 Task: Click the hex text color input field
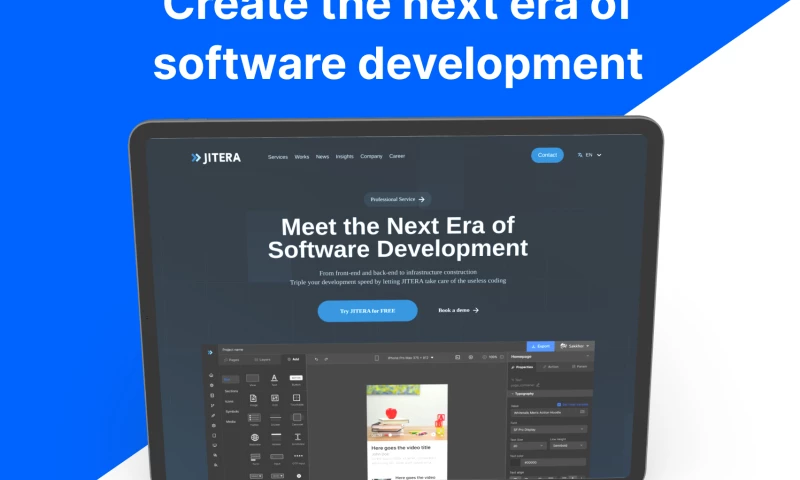(554, 462)
